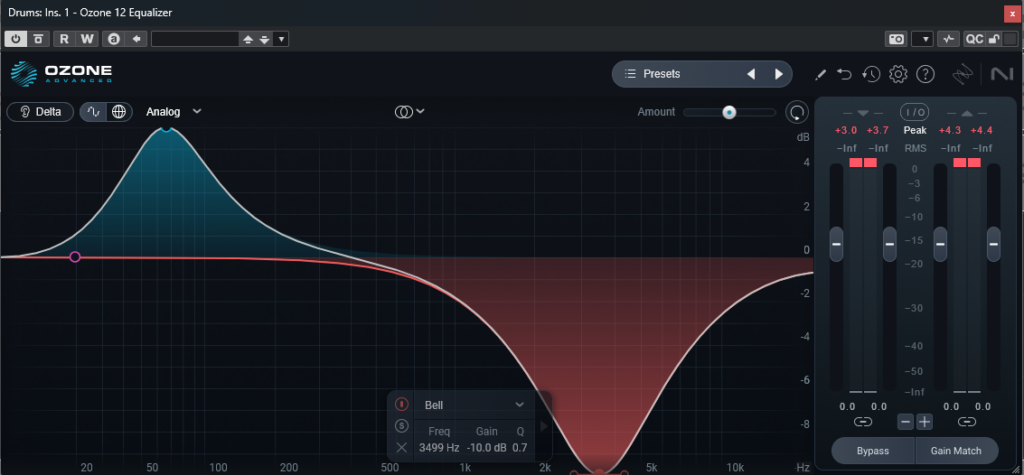Click the iZotope scribble logo icon
The width and height of the screenshot is (1024, 475).
point(961,74)
